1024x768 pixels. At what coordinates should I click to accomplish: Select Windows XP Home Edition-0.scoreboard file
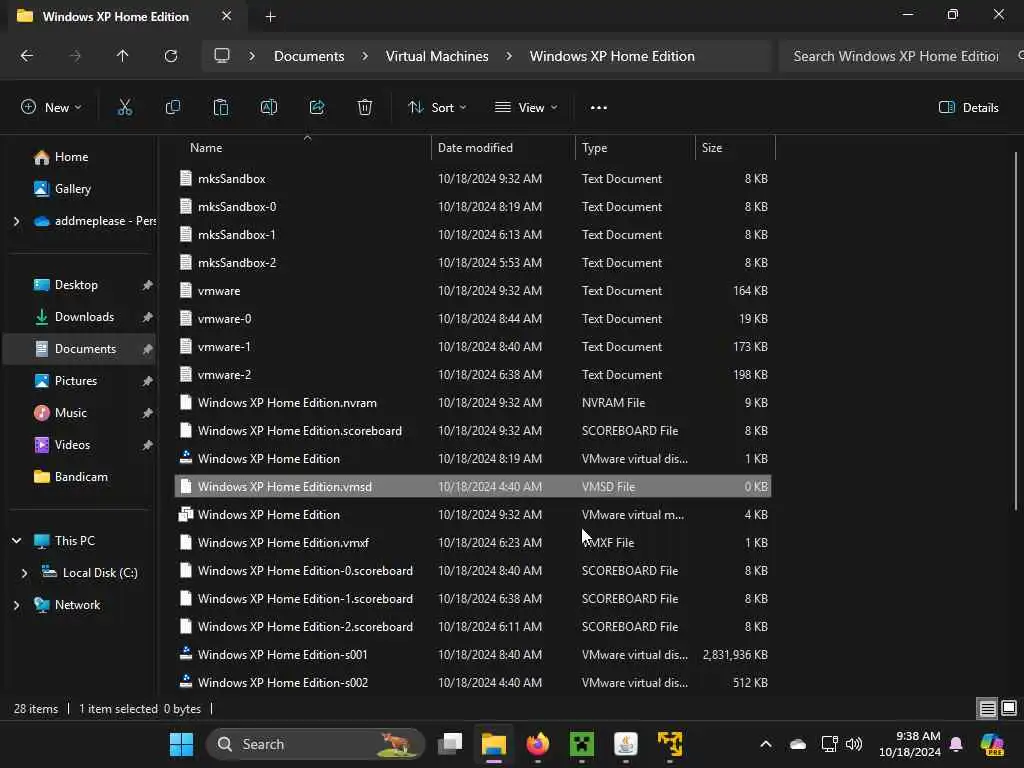pos(473,571)
